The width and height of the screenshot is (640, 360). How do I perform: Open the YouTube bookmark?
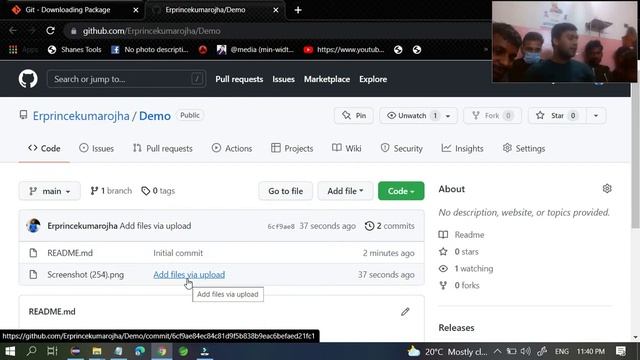[344, 49]
